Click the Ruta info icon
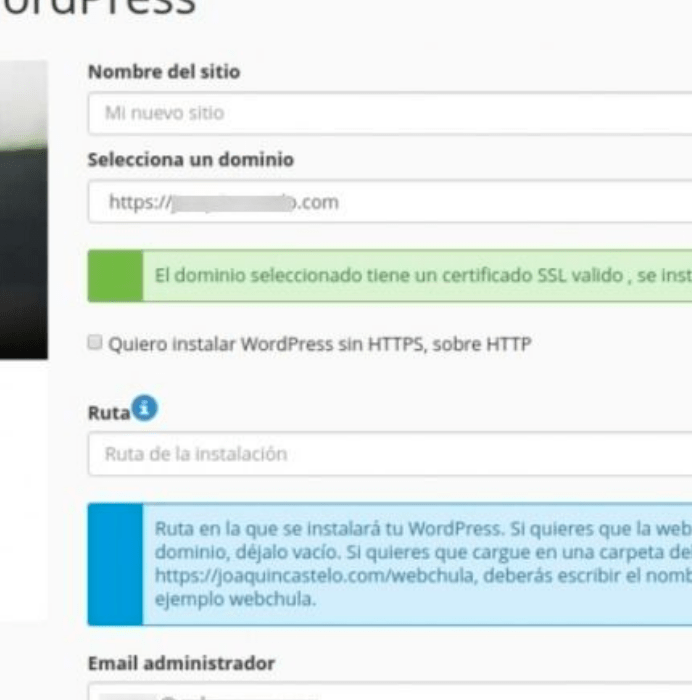Viewport: 692px width, 700px height. (x=144, y=408)
